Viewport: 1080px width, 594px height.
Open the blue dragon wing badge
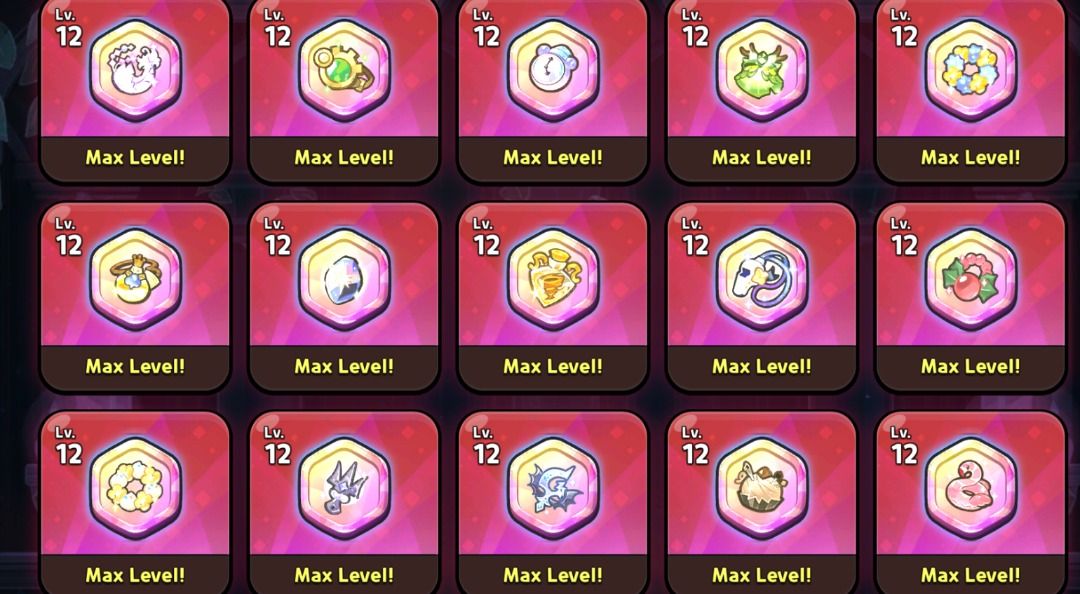tap(553, 487)
